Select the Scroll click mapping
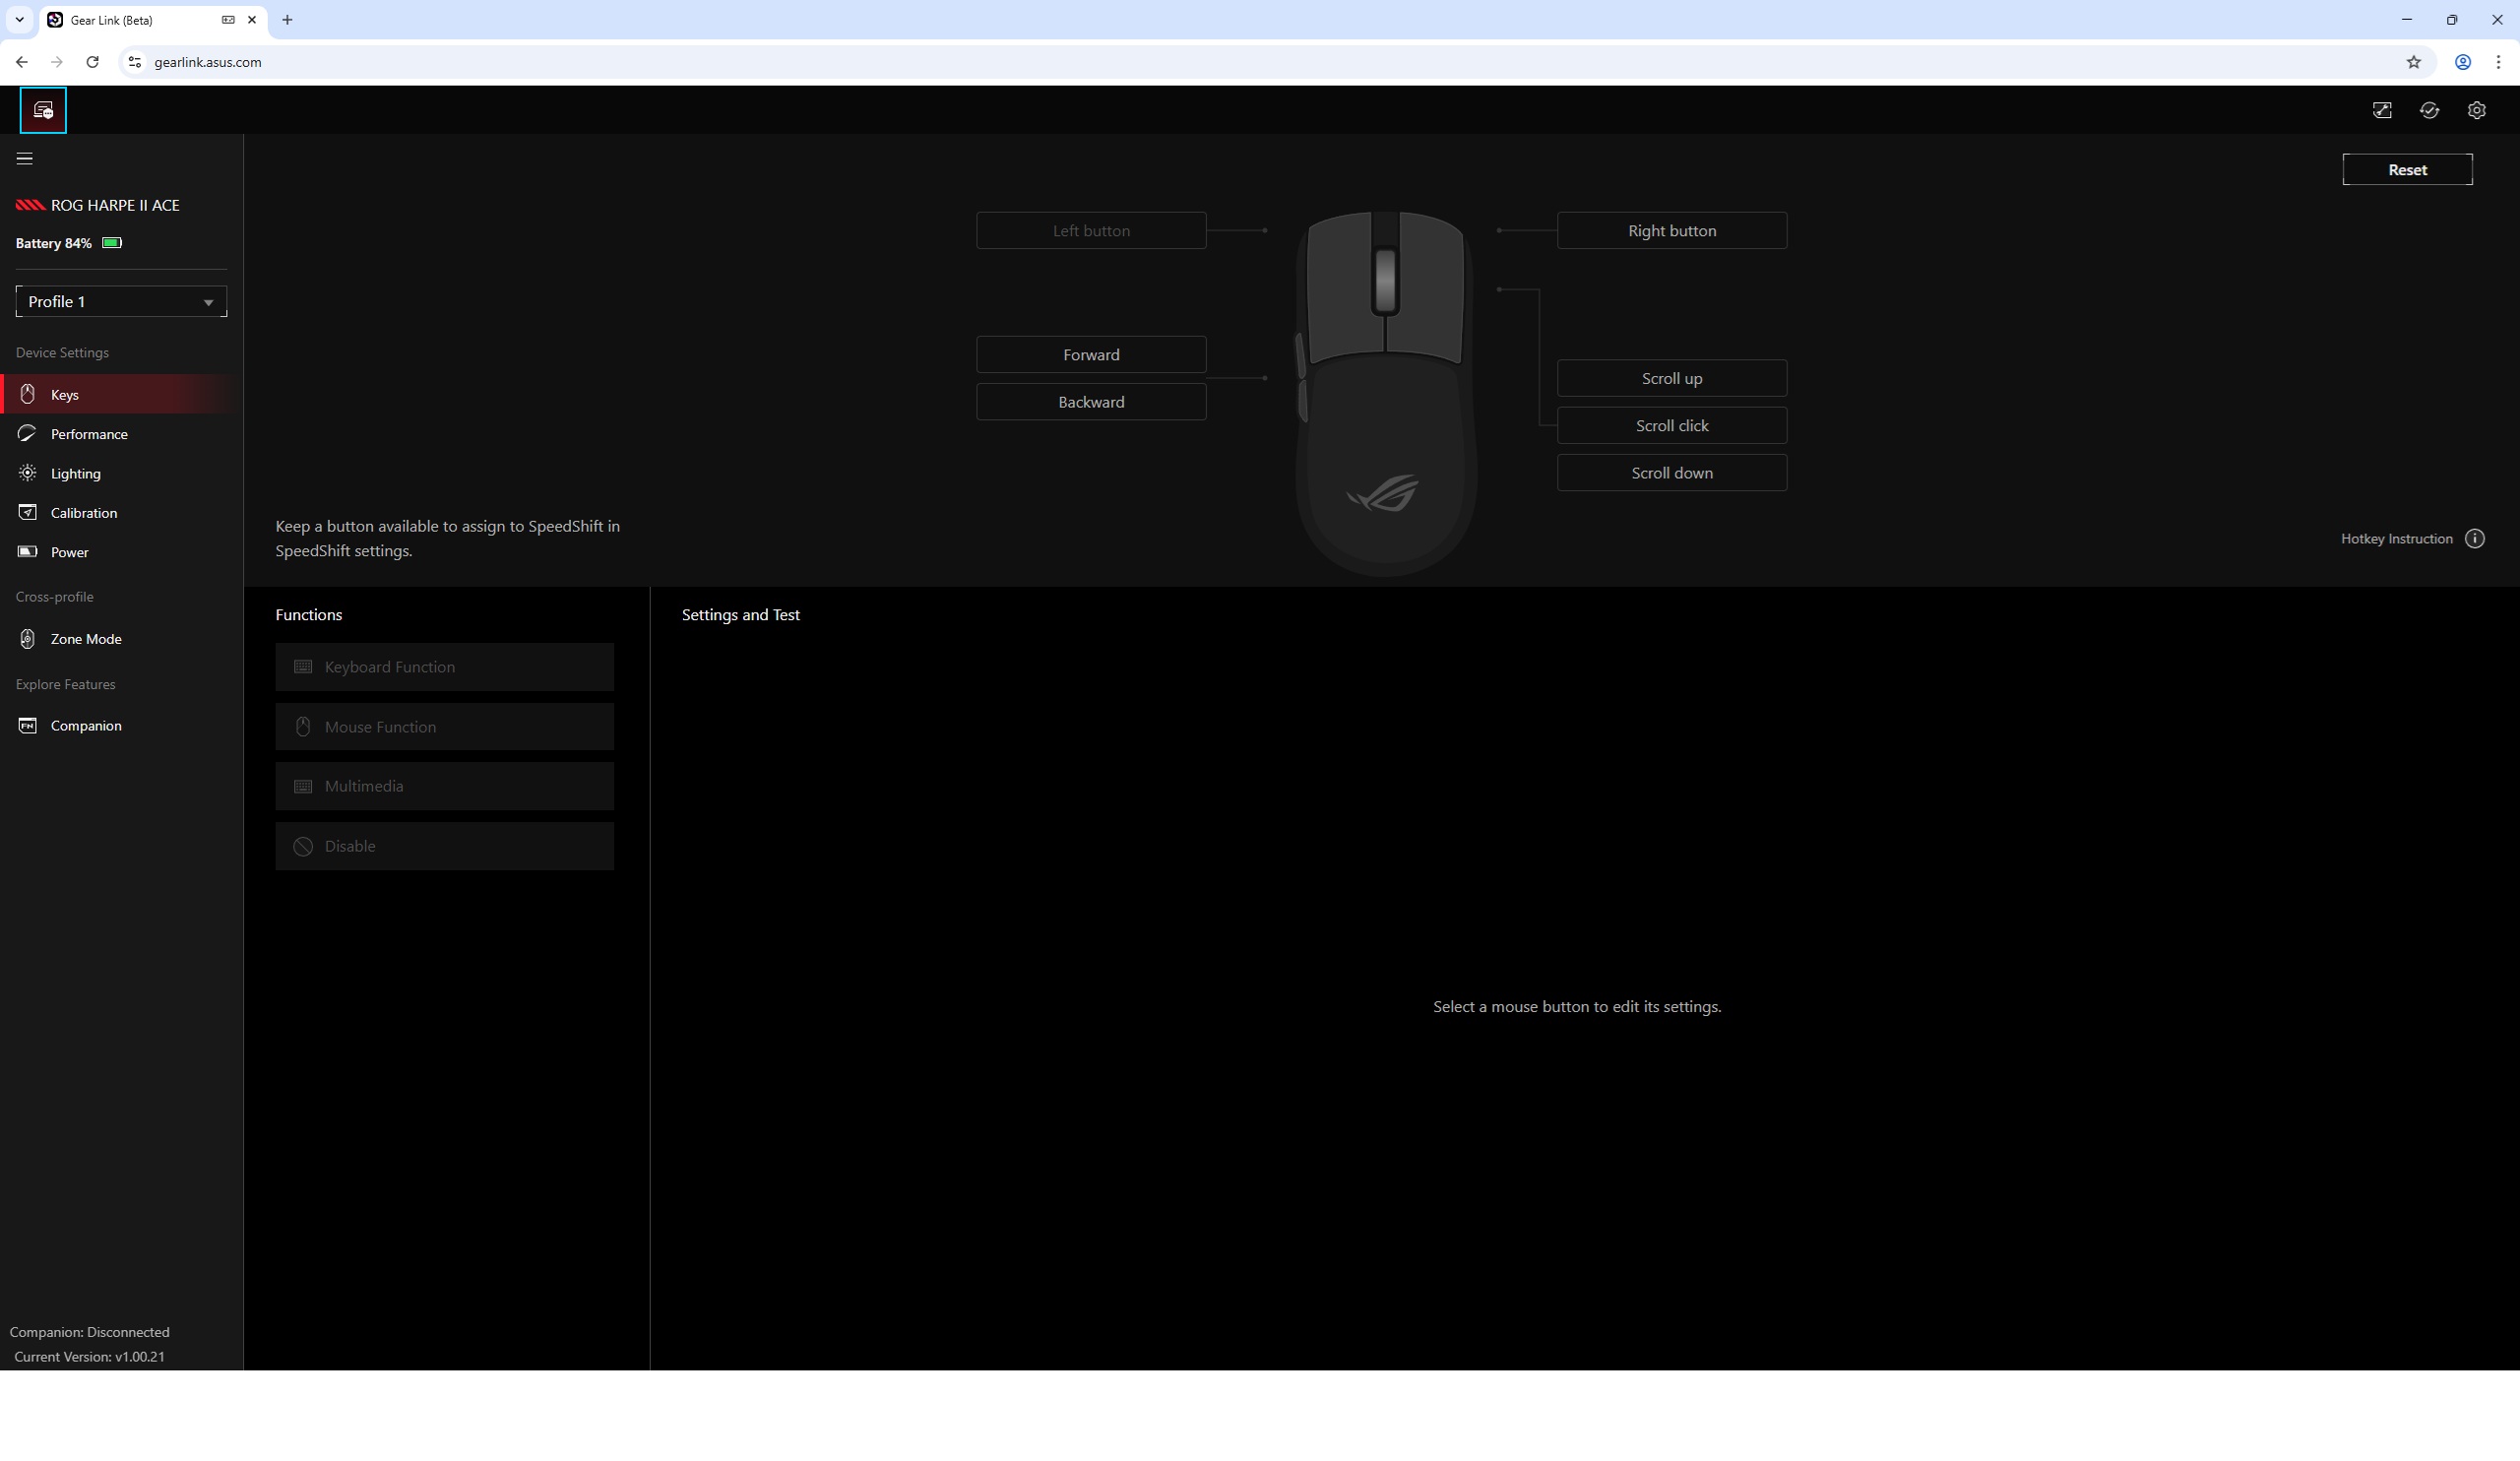 coord(1671,426)
